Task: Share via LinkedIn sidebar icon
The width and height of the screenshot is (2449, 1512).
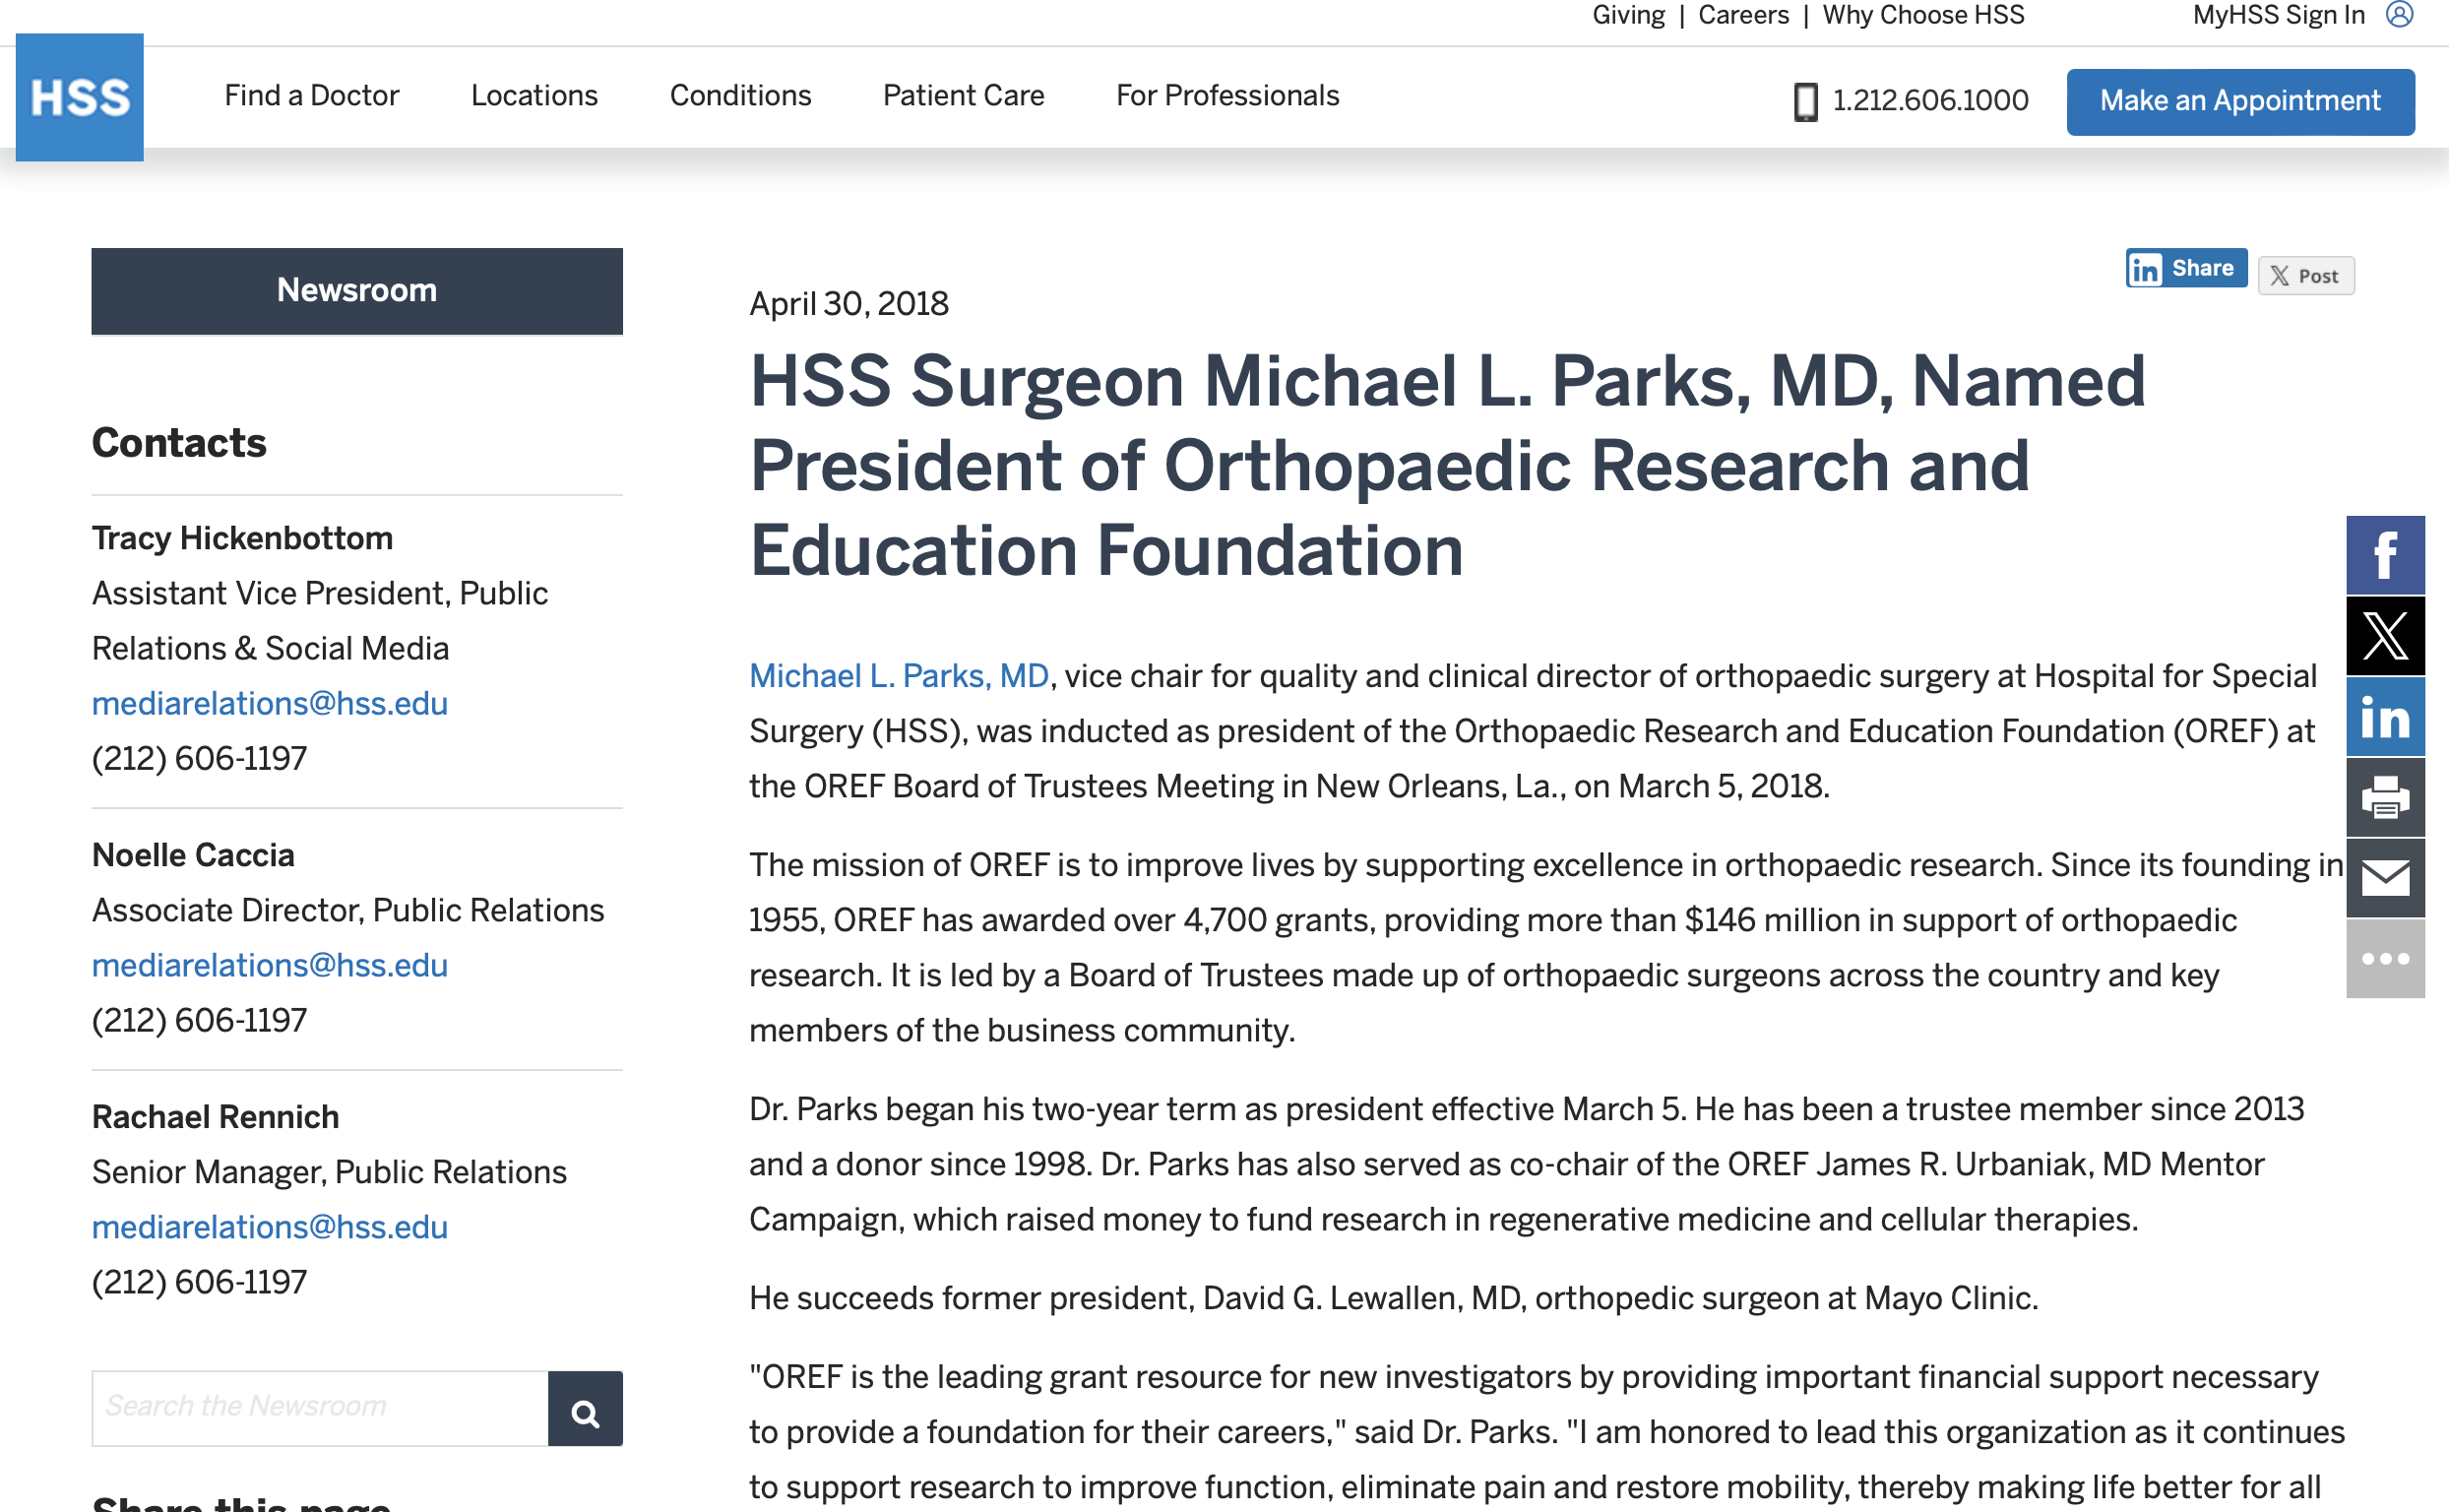Action: [x=2385, y=717]
